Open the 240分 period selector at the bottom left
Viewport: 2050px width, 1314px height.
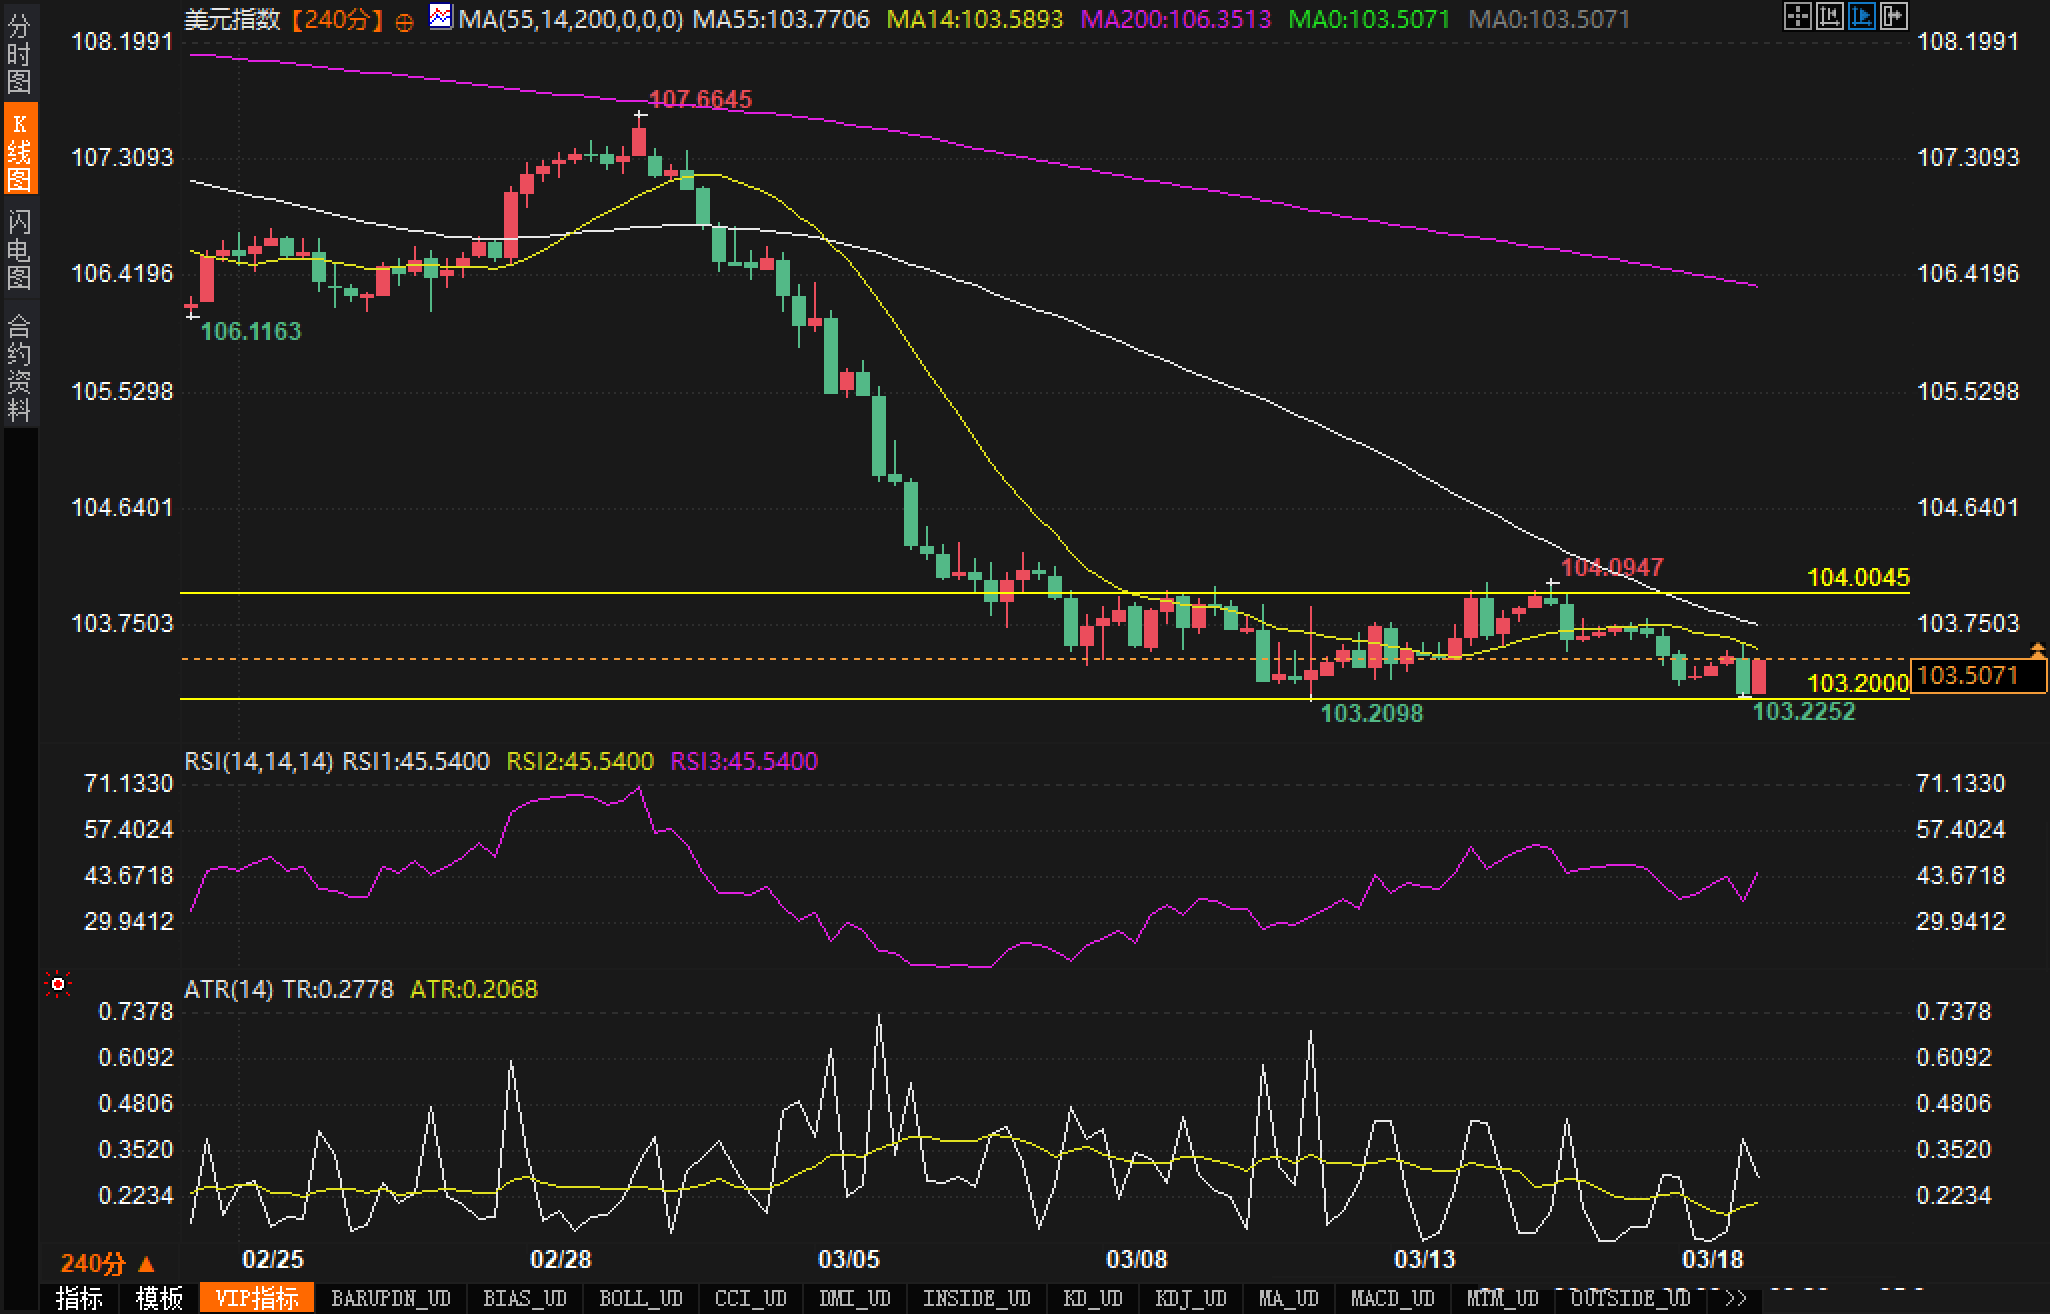[x=108, y=1264]
